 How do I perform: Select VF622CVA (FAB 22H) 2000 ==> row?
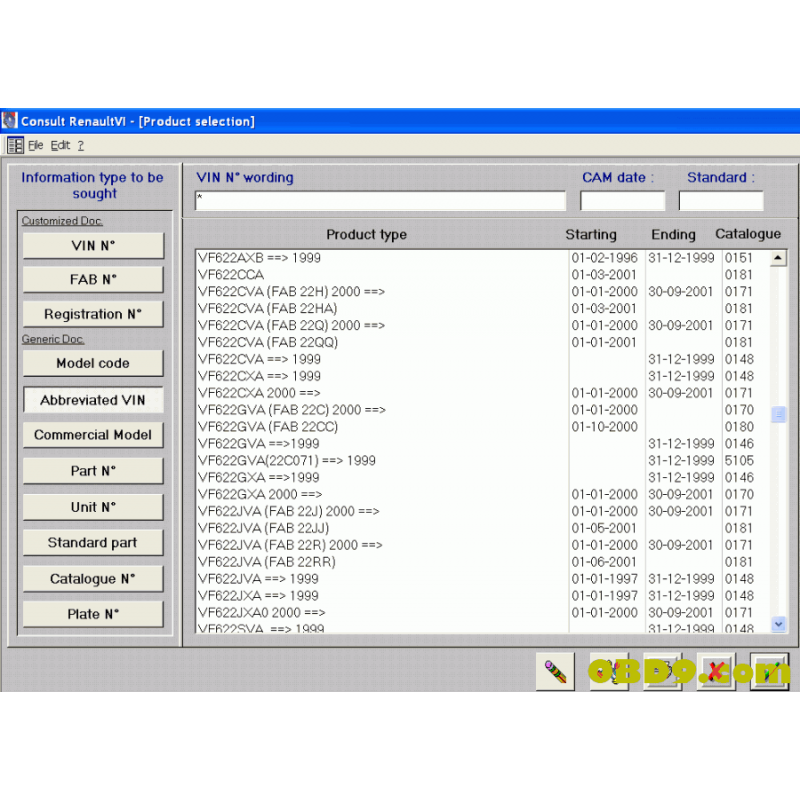coord(483,291)
